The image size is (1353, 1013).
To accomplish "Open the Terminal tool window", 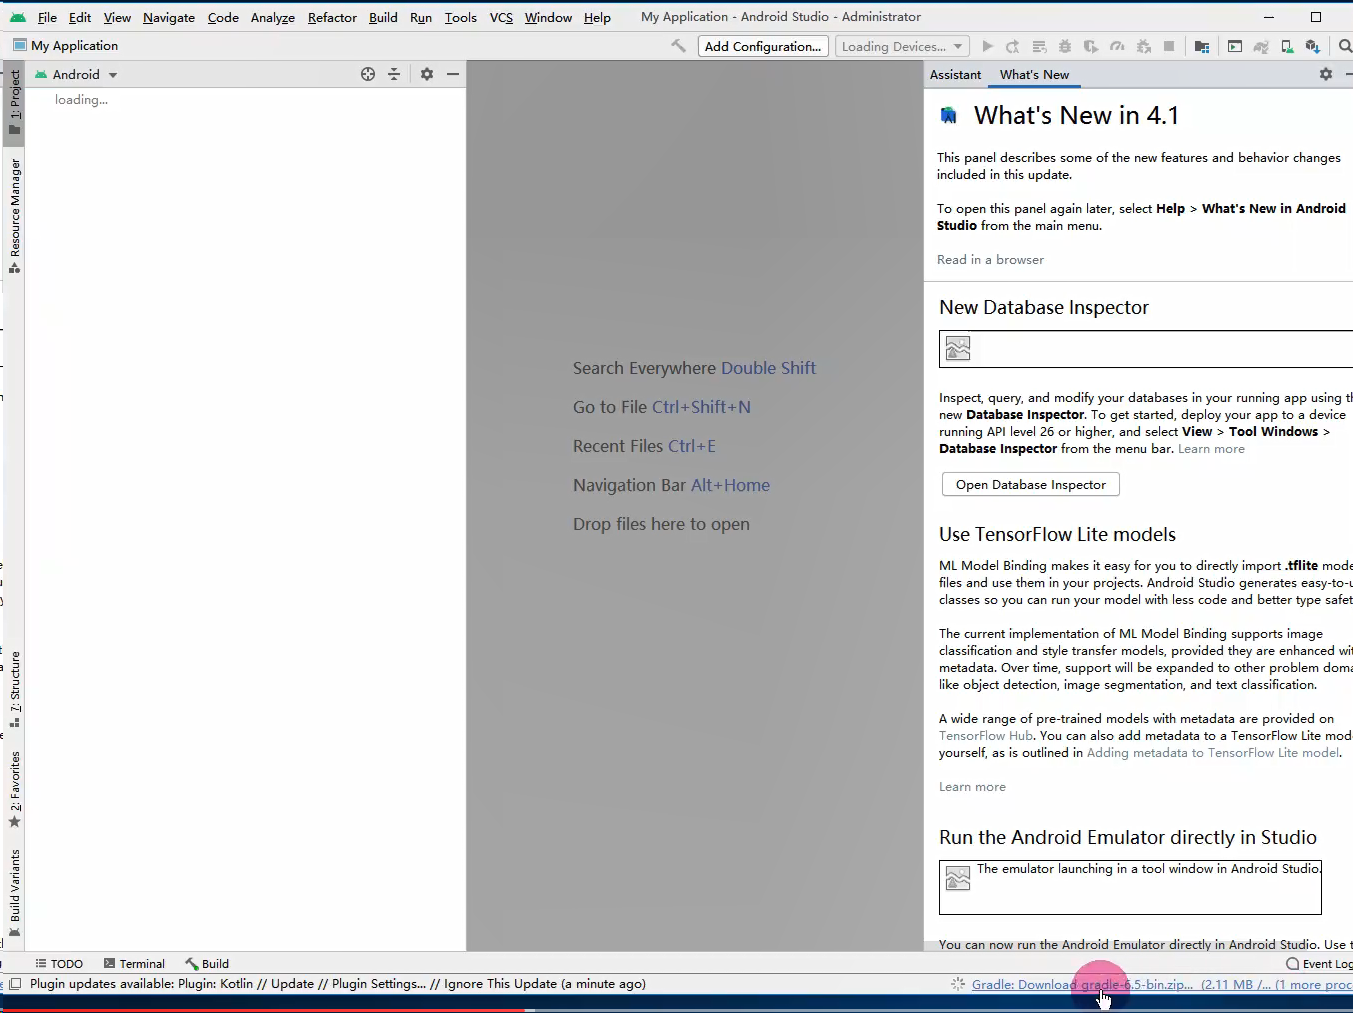I will (x=134, y=963).
